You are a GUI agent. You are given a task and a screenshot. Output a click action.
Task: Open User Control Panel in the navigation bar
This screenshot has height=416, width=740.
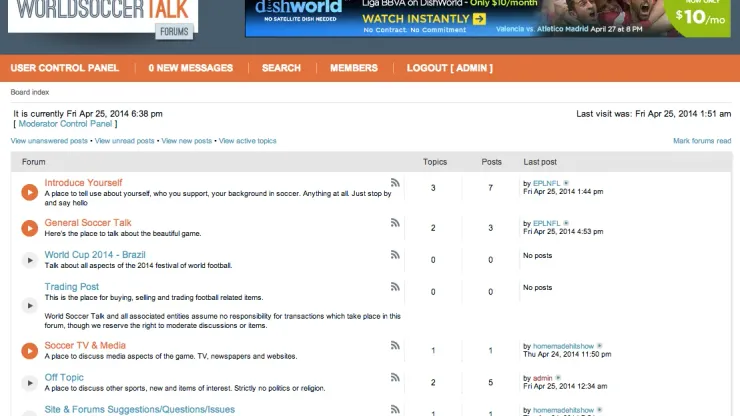point(65,68)
